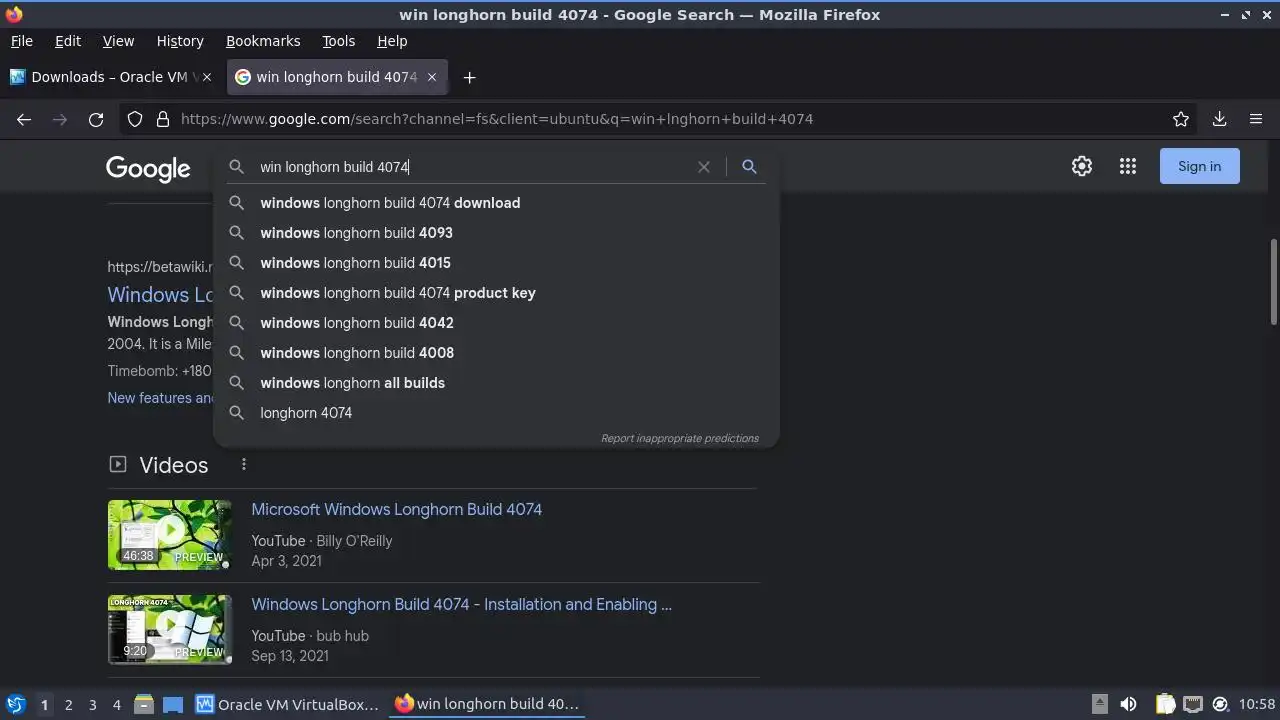Open the network tray icon
Image resolution: width=1280 pixels, height=720 pixels.
coord(1192,704)
